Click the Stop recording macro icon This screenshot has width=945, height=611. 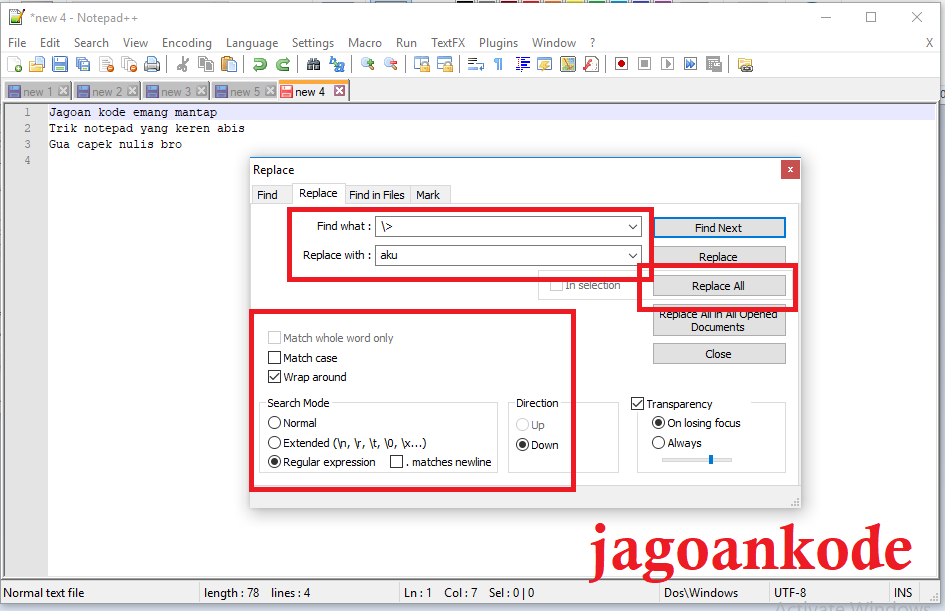644,64
